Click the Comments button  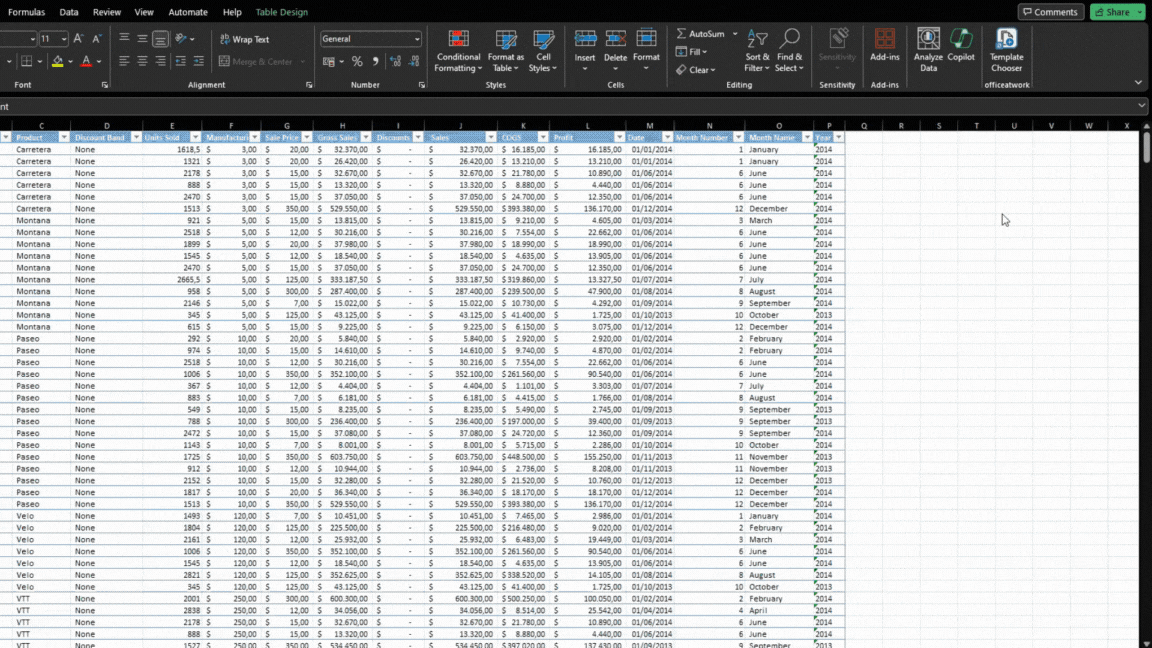(x=1051, y=12)
